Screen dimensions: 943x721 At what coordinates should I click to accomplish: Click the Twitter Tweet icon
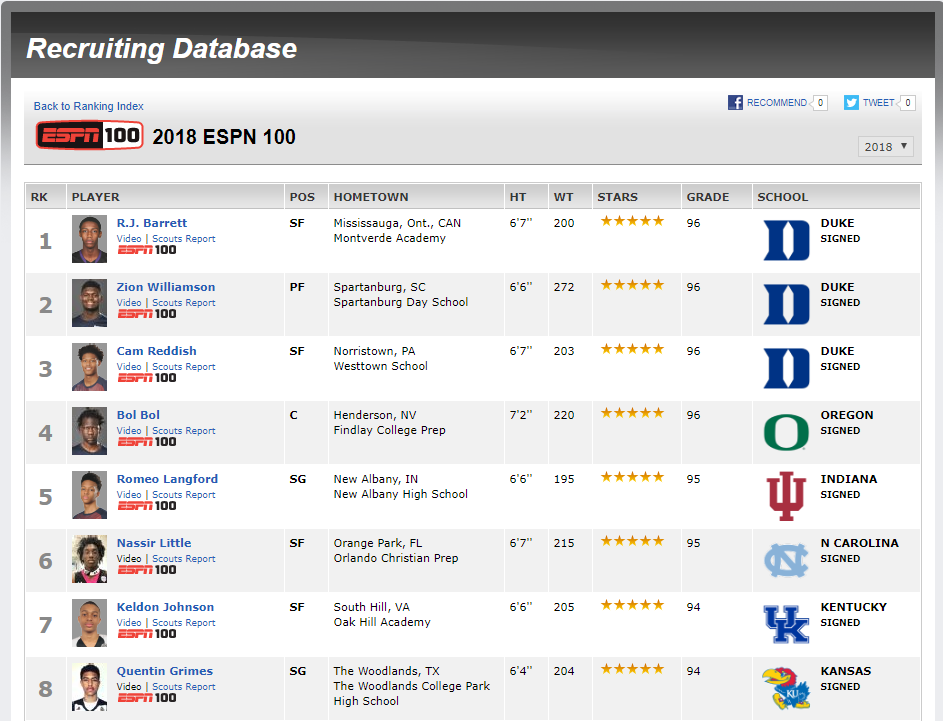pyautogui.click(x=851, y=102)
